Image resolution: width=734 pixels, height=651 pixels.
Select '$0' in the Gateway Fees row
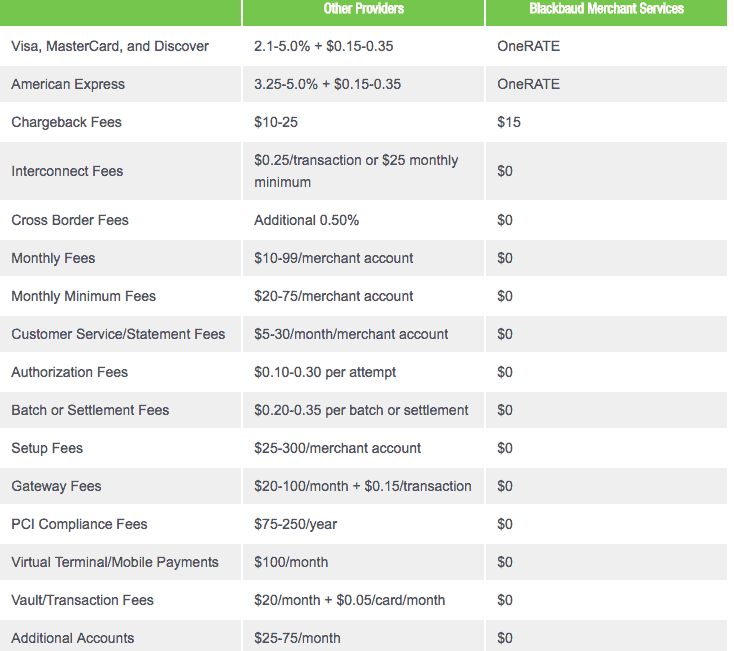tap(505, 486)
